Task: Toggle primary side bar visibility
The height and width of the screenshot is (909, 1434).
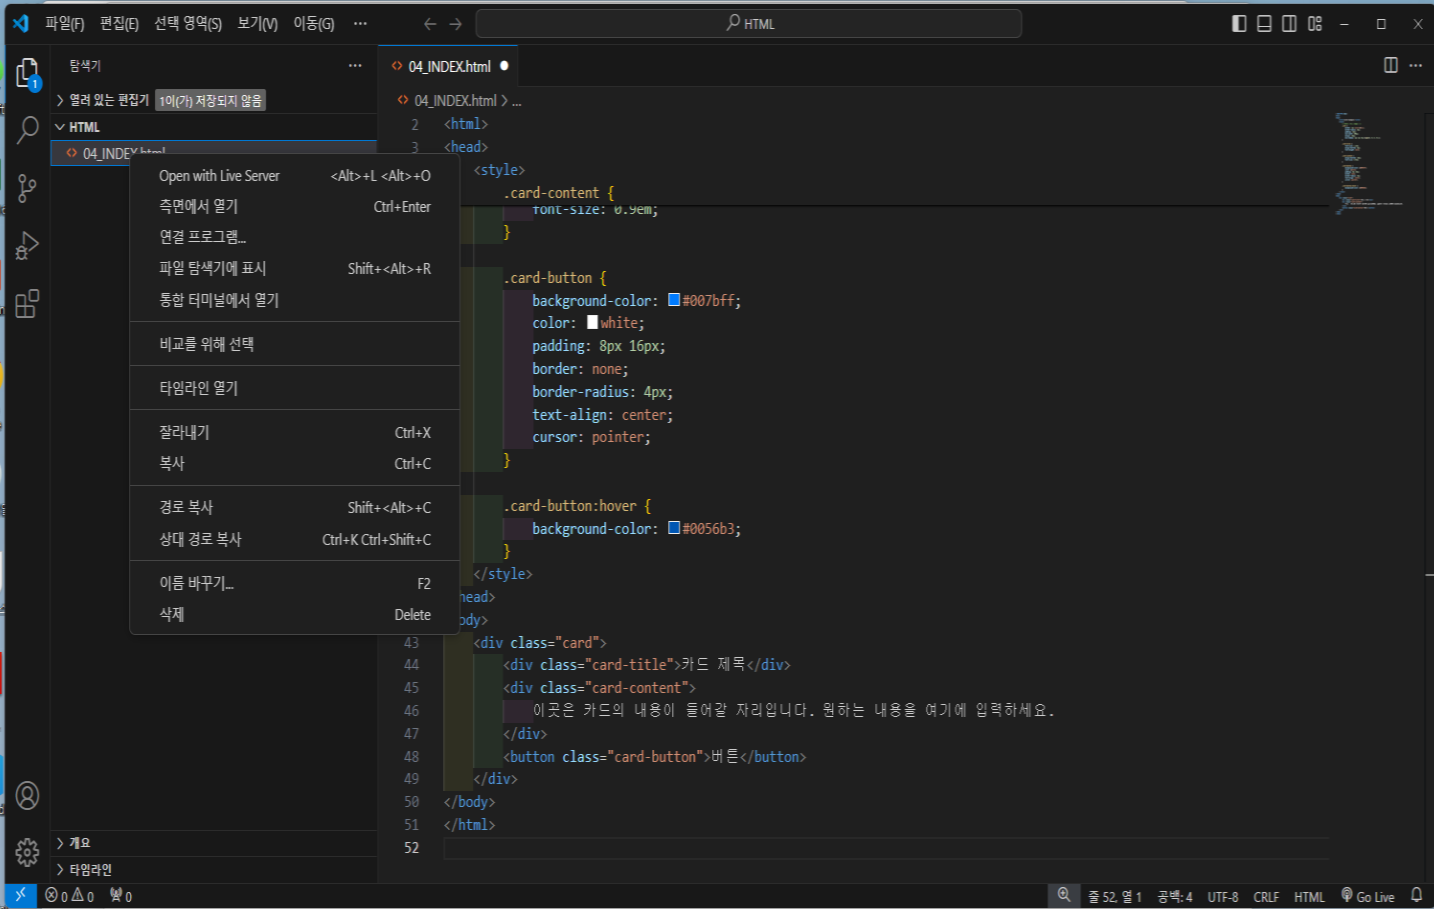Action: tap(1239, 23)
